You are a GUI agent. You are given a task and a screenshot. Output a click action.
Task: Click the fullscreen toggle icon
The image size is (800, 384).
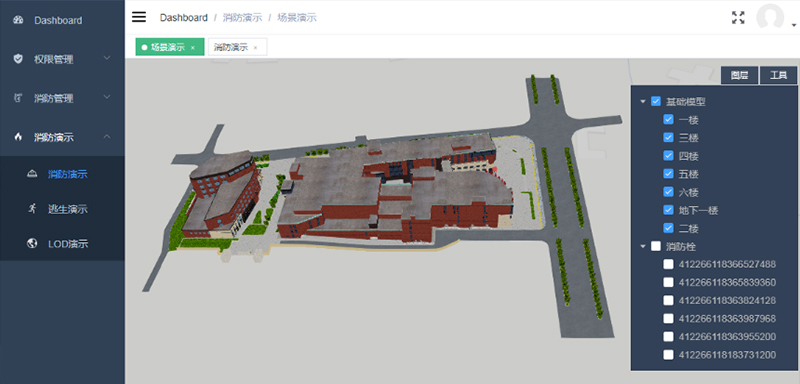coord(738,18)
